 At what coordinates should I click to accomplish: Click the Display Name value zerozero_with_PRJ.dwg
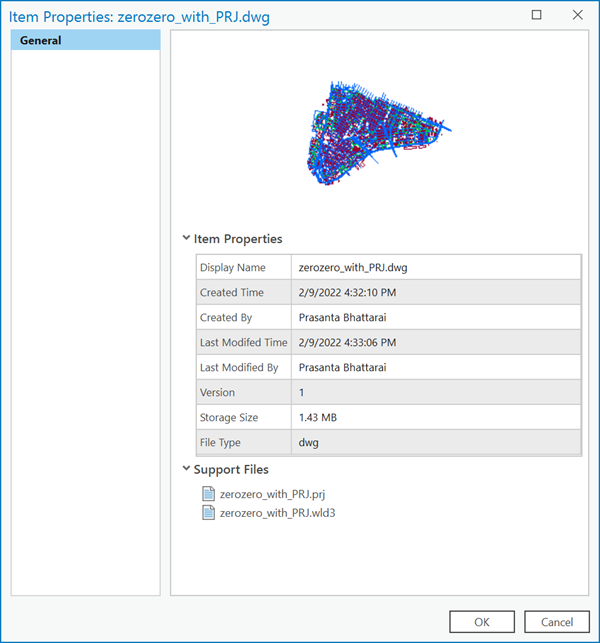click(x=353, y=268)
